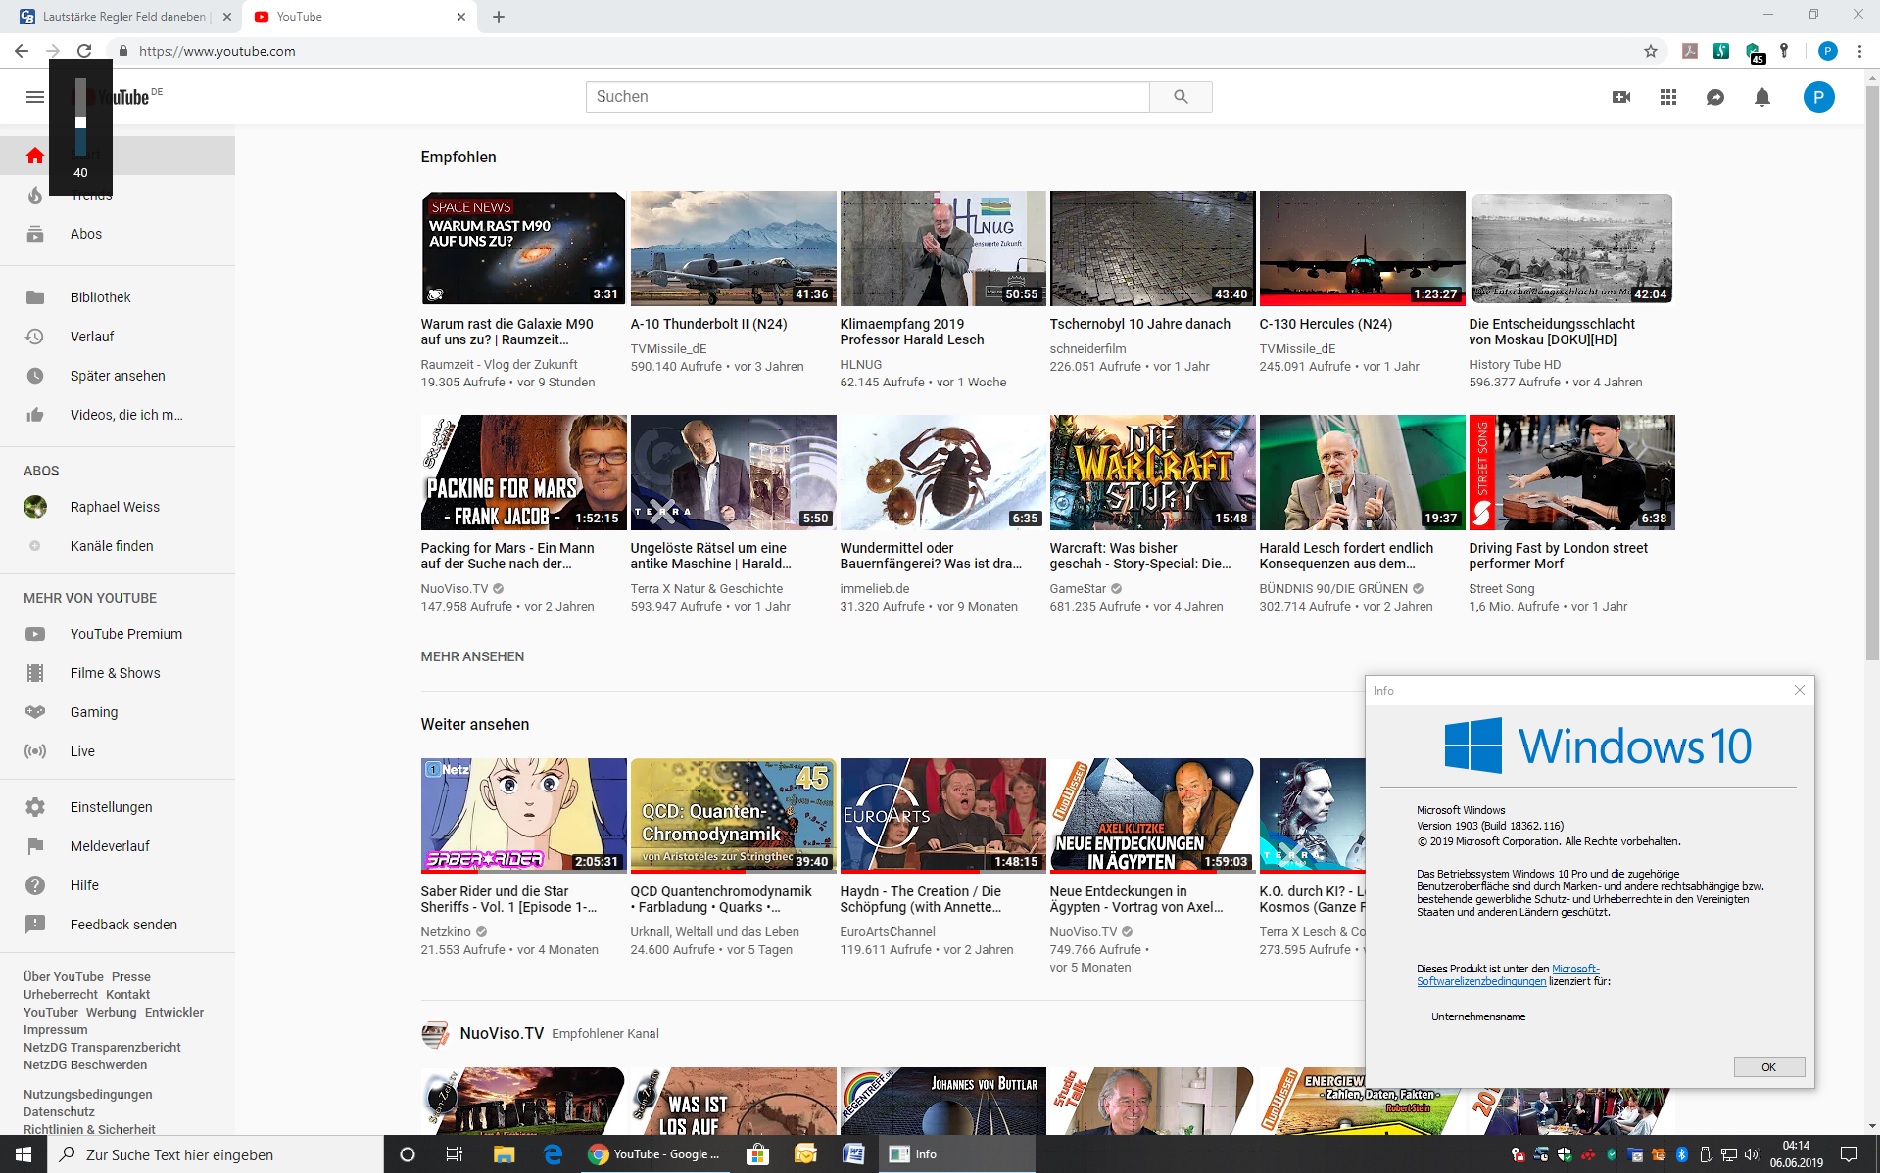Screen dimensions: 1880x1173
Task: Click OK in the Windows Info dialog
Action: (x=1769, y=1067)
